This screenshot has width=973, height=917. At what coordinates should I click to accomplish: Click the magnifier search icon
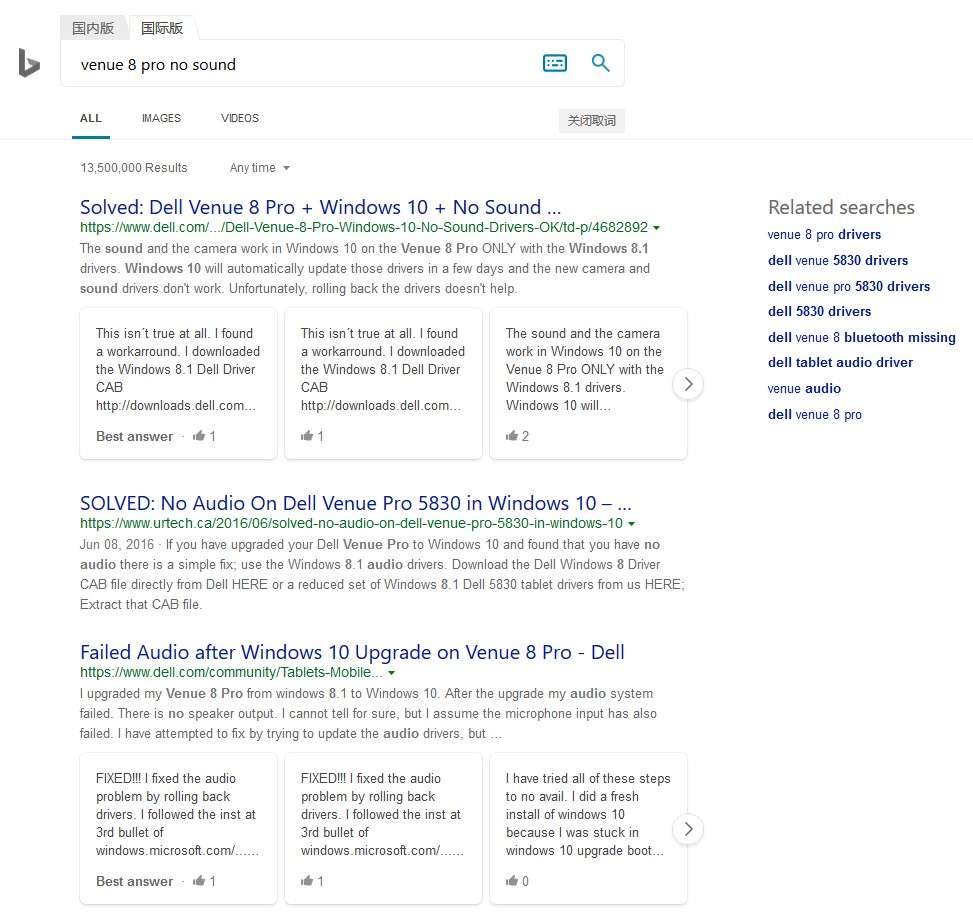600,63
